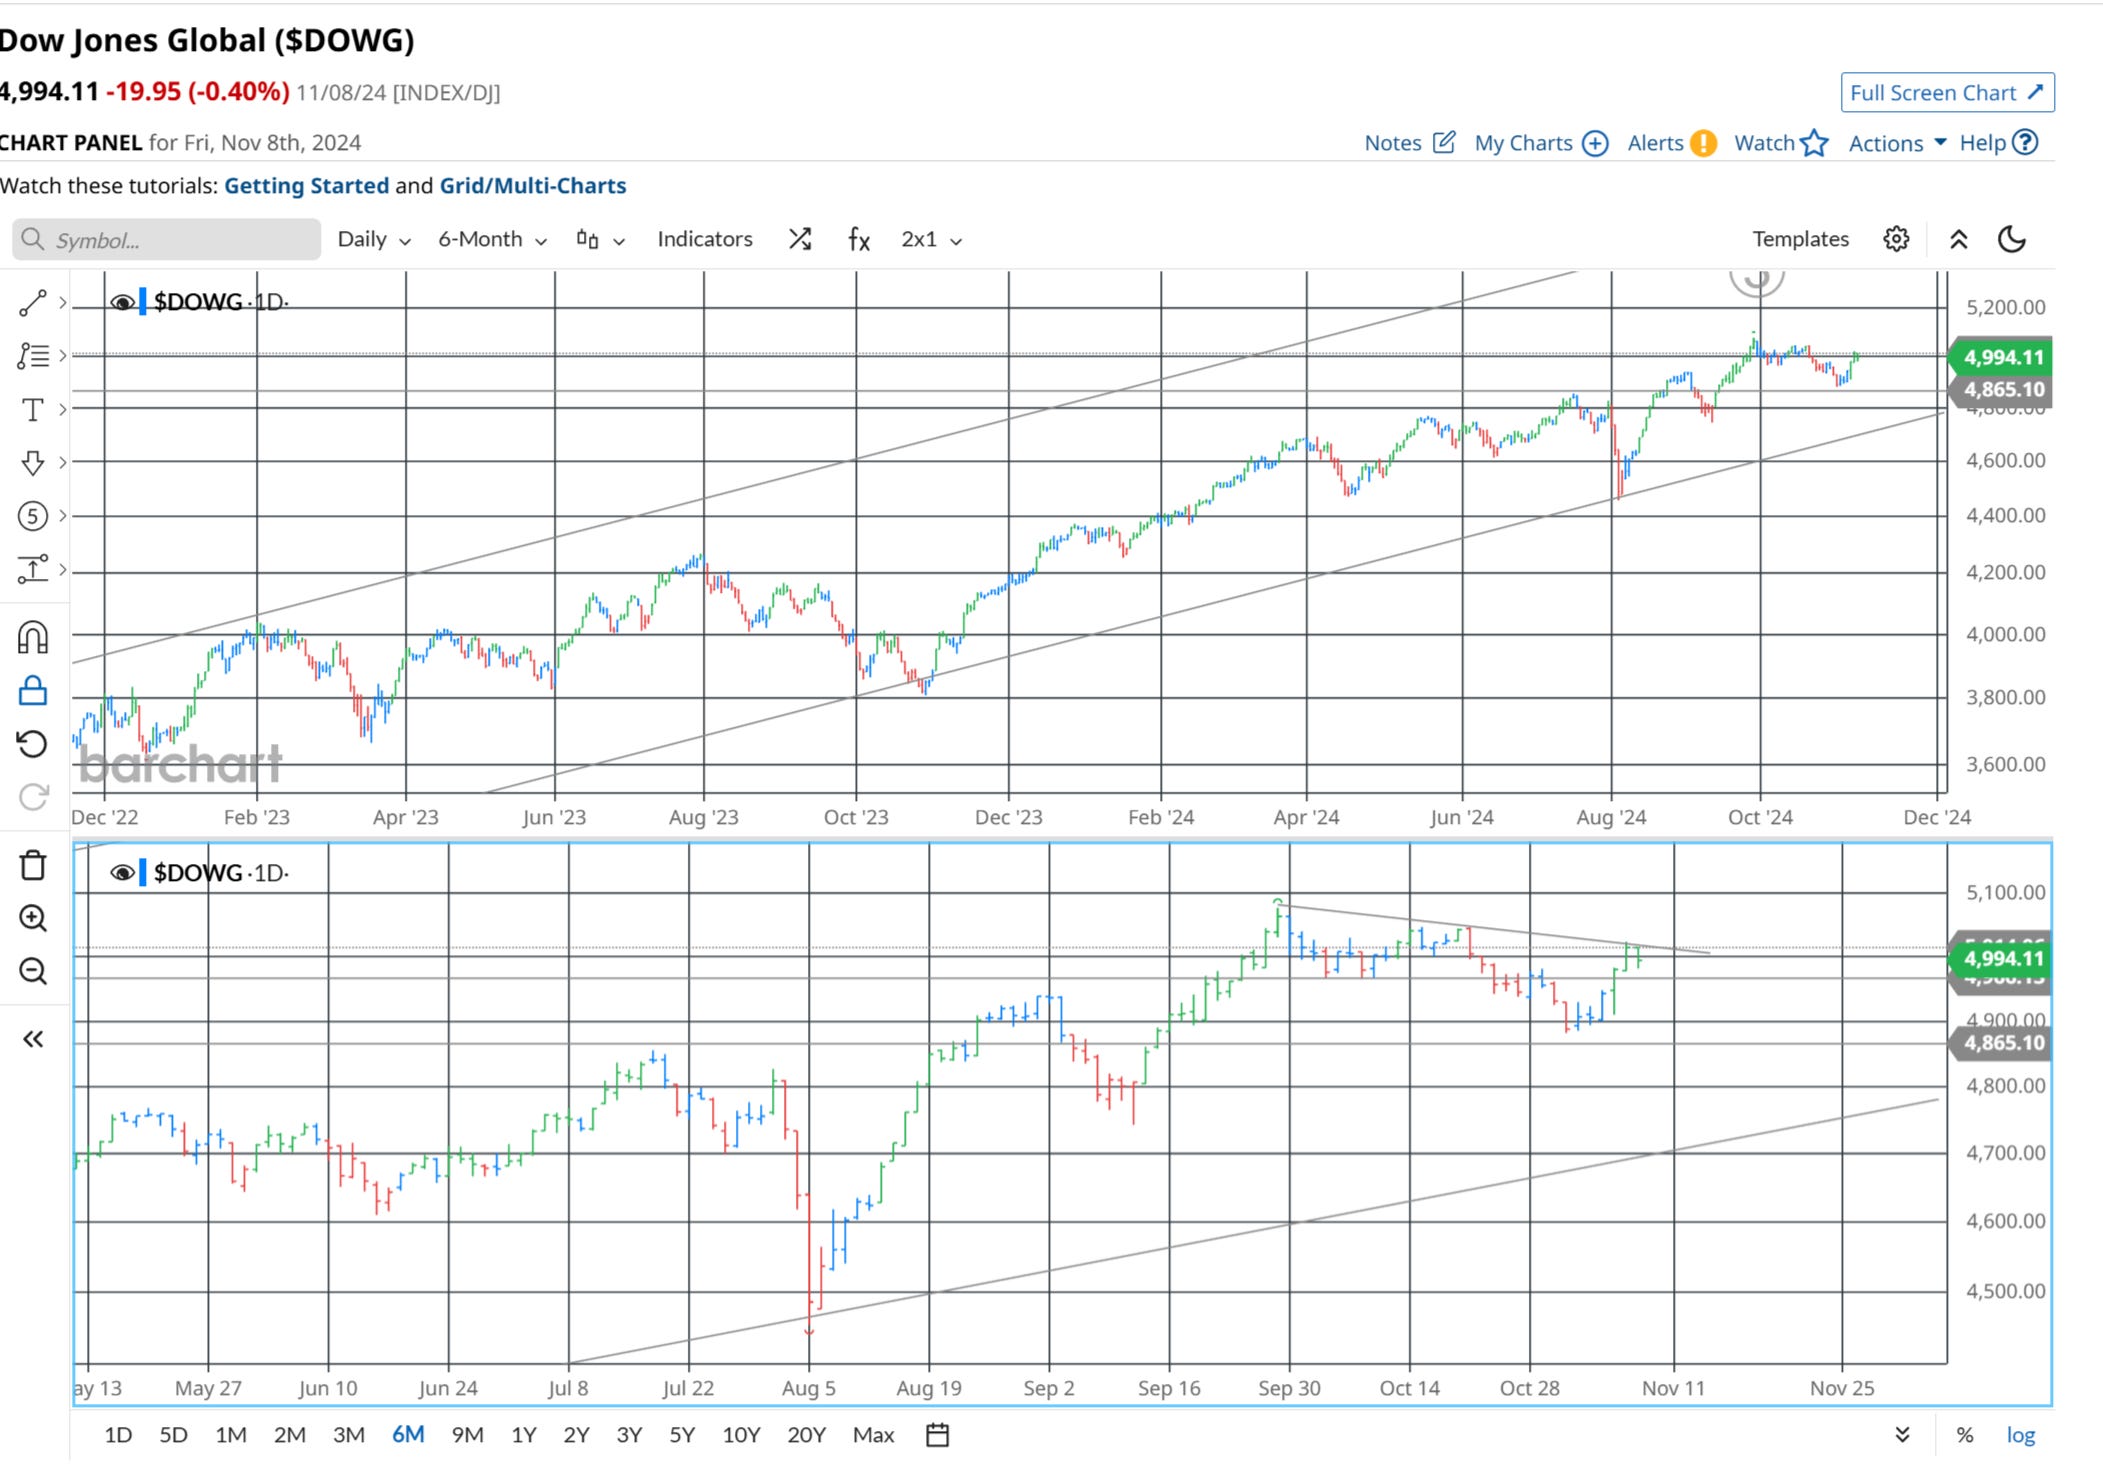The height and width of the screenshot is (1481, 2103).
Task: Enable the magnet snap tool
Action: coord(32,638)
